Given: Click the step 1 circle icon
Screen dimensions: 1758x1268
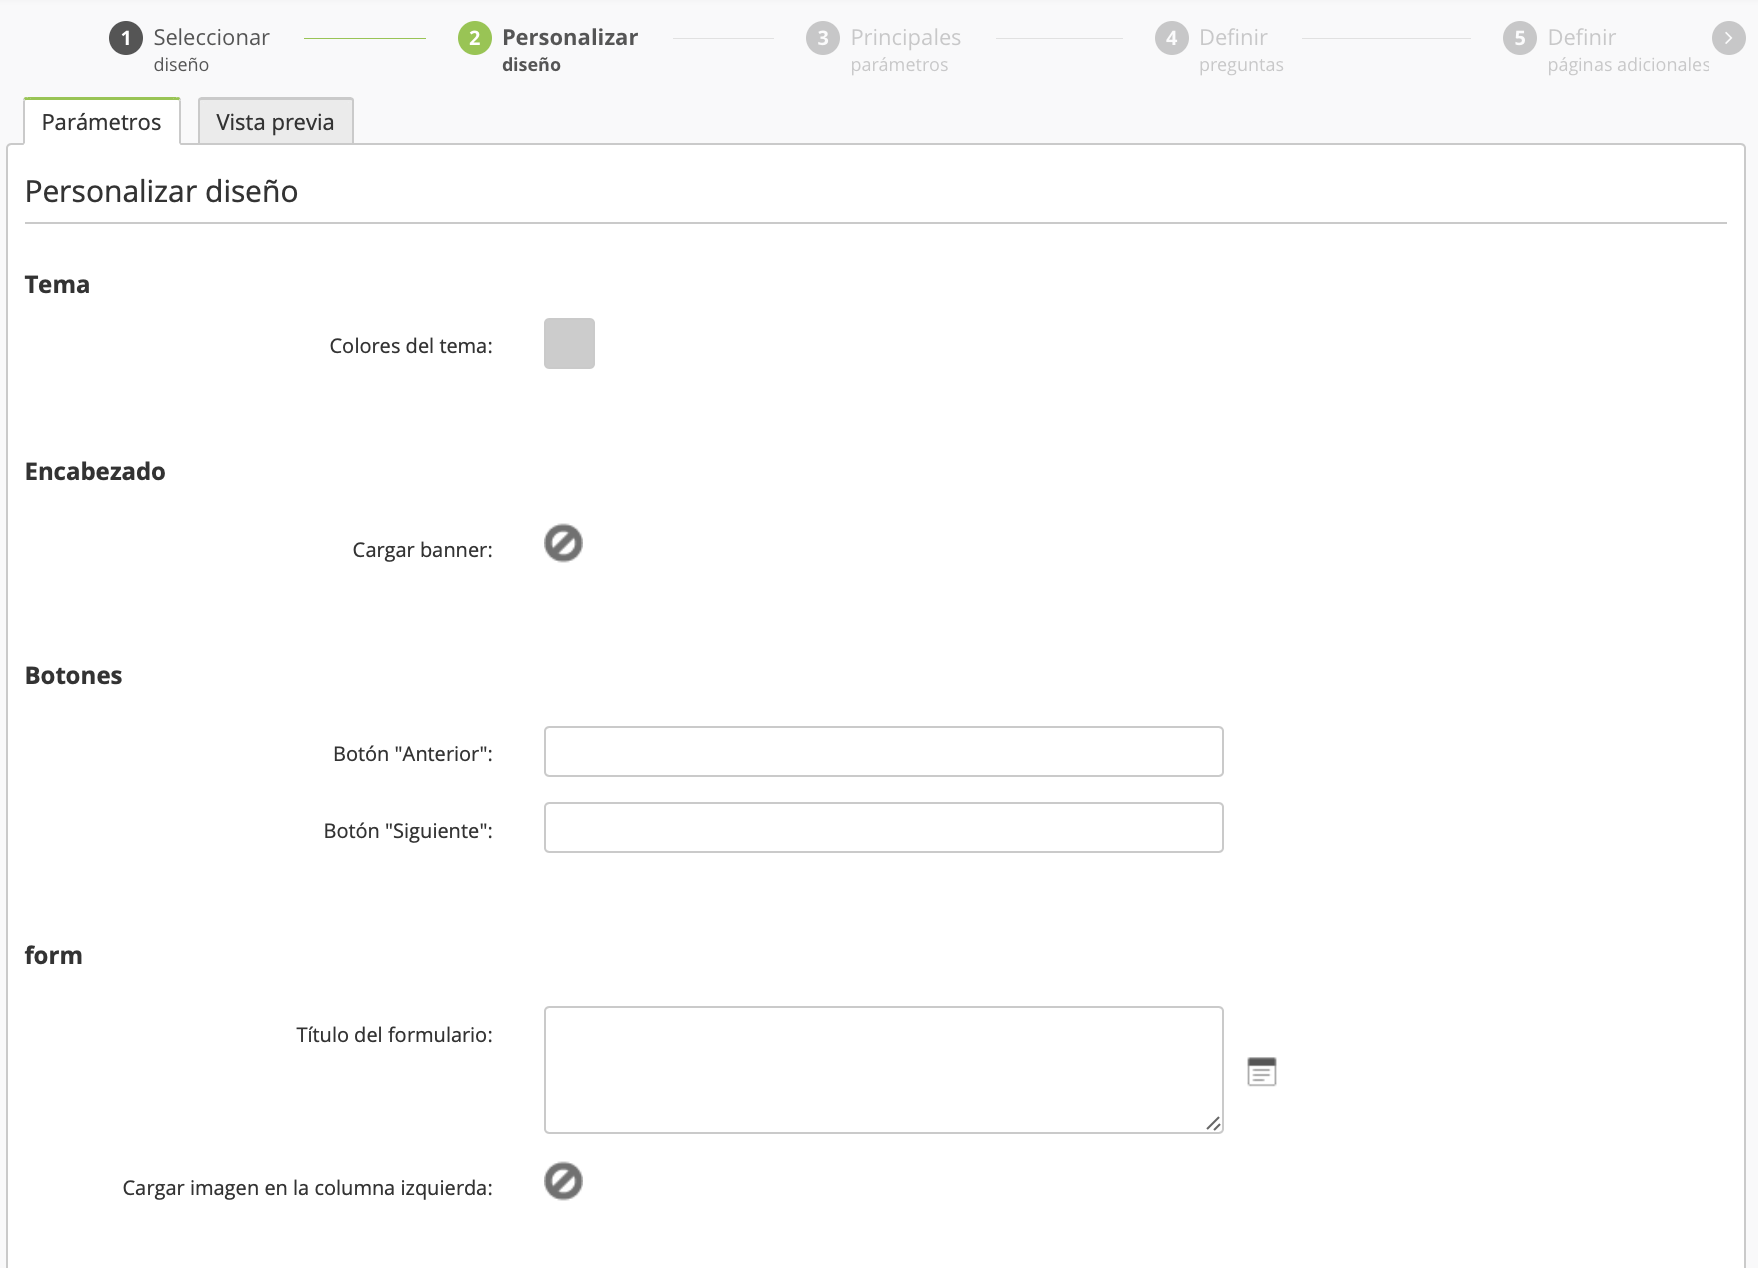Looking at the screenshot, I should pyautogui.click(x=125, y=39).
